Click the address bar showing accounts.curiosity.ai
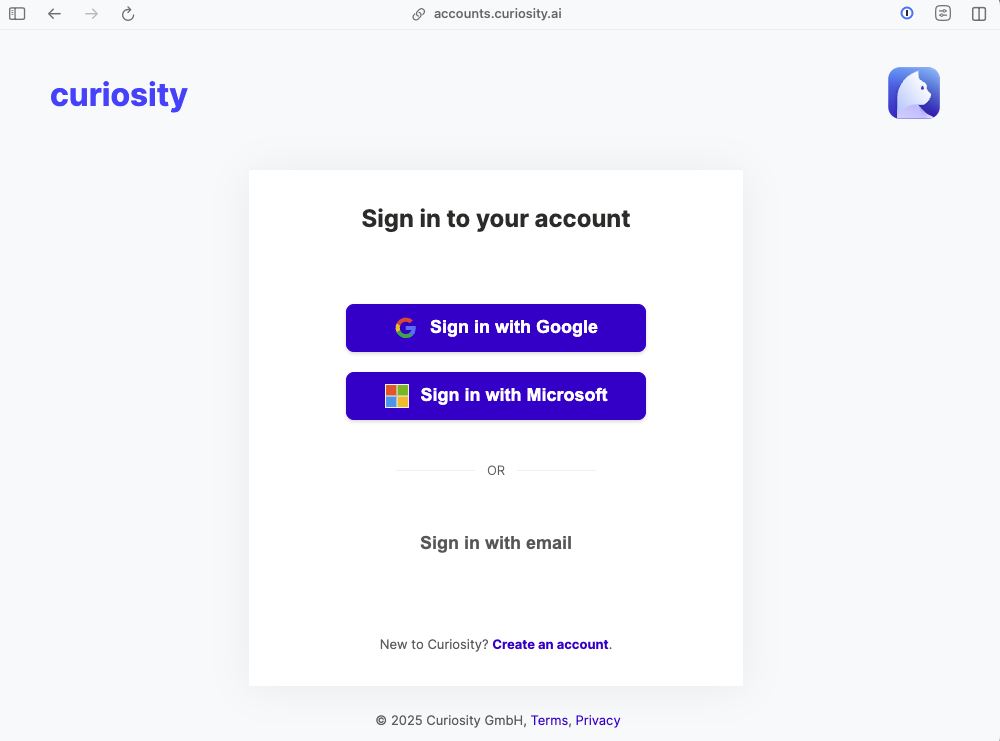The width and height of the screenshot is (1000, 741). point(497,13)
